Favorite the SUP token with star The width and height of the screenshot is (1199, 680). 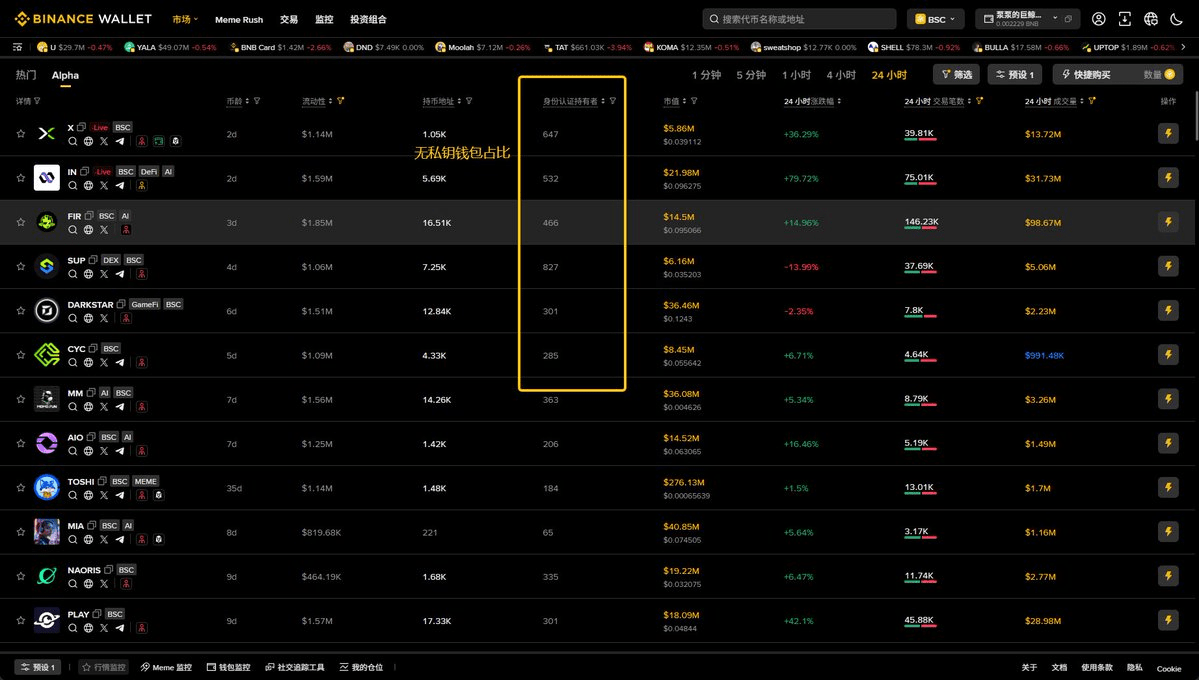[x=21, y=267]
